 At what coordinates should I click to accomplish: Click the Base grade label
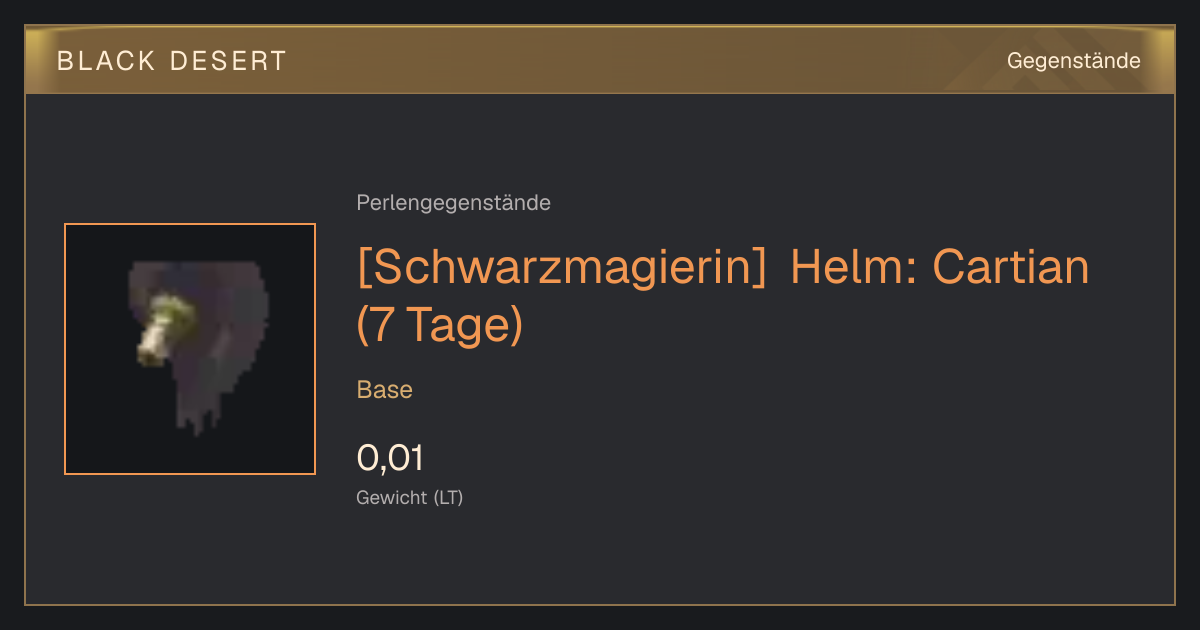[385, 390]
